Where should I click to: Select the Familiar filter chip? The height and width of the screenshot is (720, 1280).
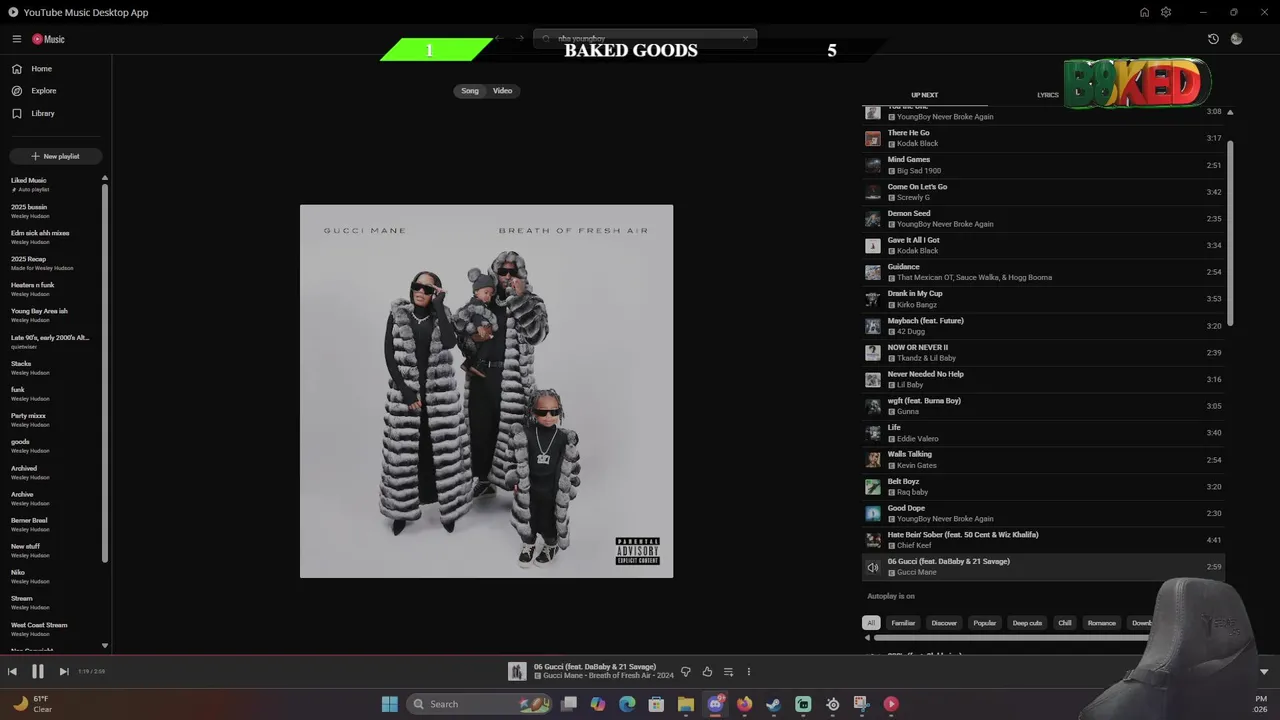coord(903,623)
